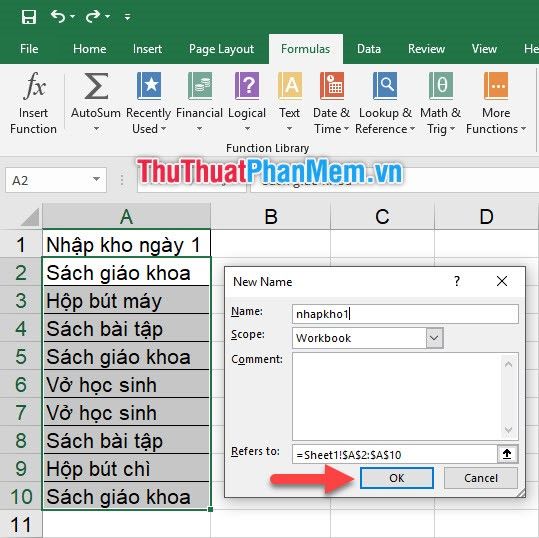Click the Comment box scroll up arrow
539x538 pixels.
[508, 364]
